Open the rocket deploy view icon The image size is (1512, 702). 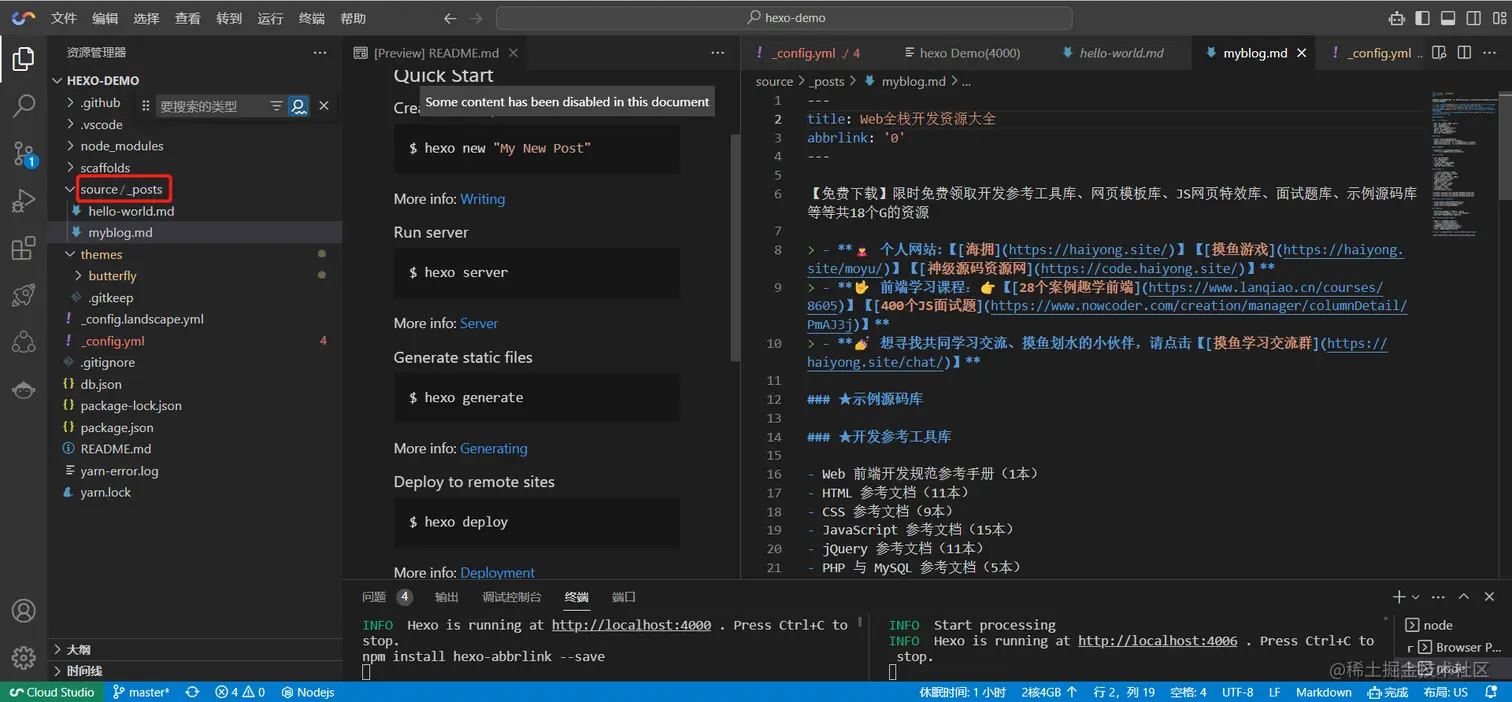pos(23,295)
